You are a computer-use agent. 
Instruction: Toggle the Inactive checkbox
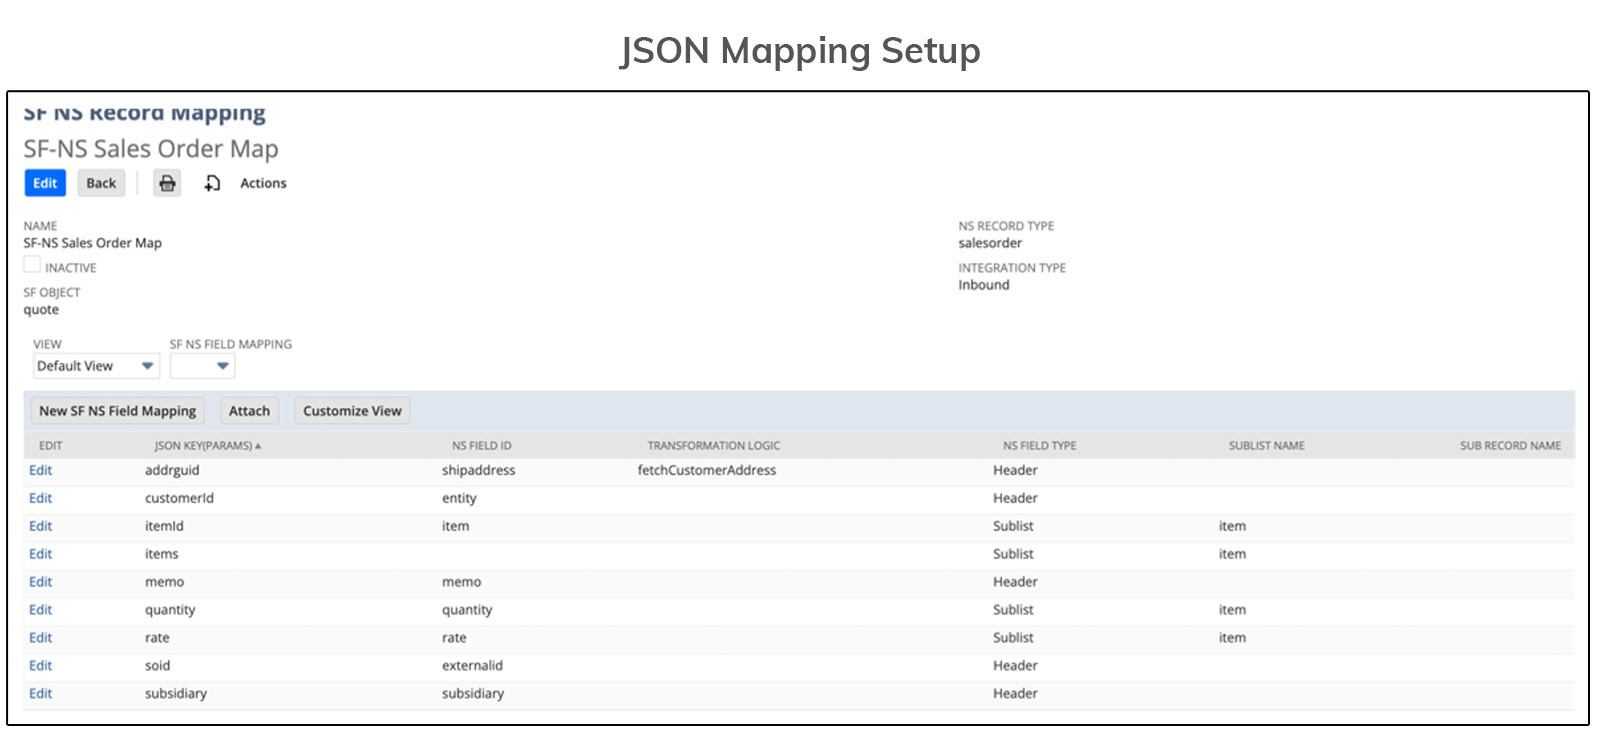(x=32, y=265)
